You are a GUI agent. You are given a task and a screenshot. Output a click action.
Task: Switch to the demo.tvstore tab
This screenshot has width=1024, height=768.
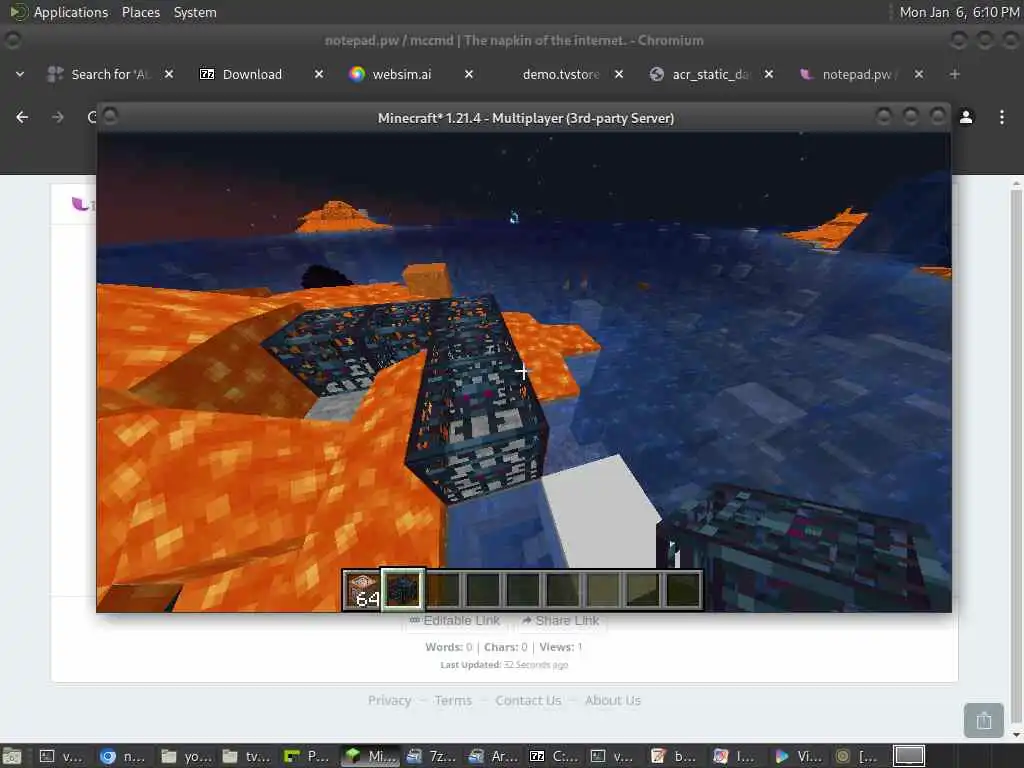pyautogui.click(x=561, y=74)
